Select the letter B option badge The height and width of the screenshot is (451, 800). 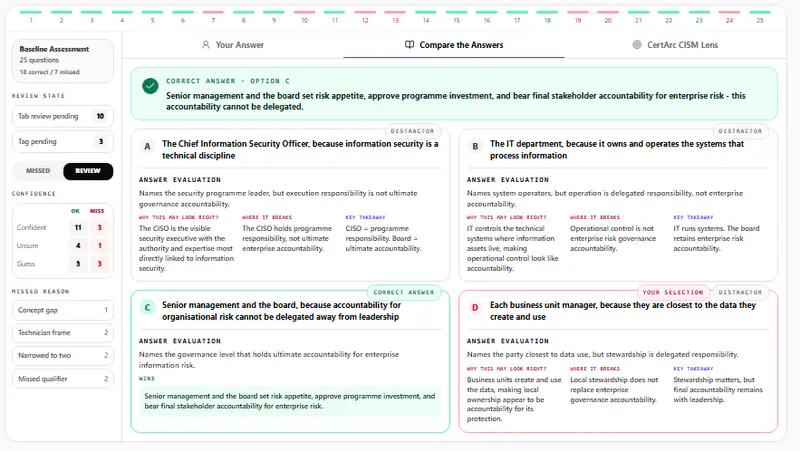tap(475, 146)
